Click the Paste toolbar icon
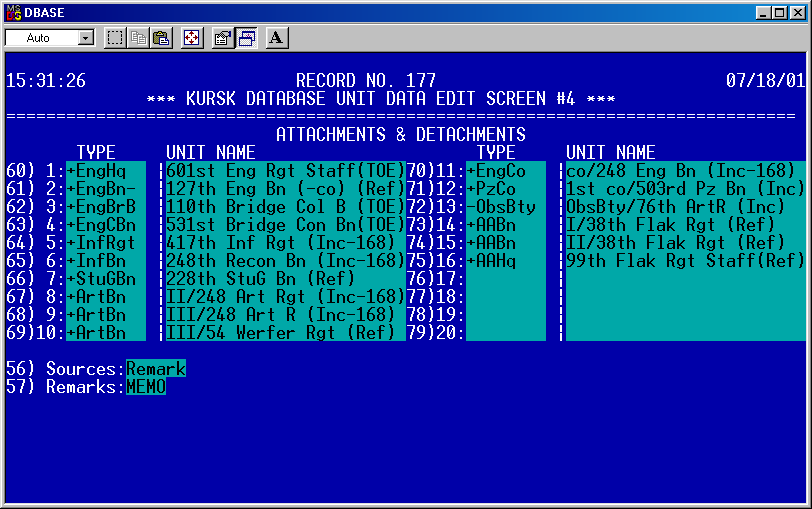The height and width of the screenshot is (509, 812). [160, 38]
